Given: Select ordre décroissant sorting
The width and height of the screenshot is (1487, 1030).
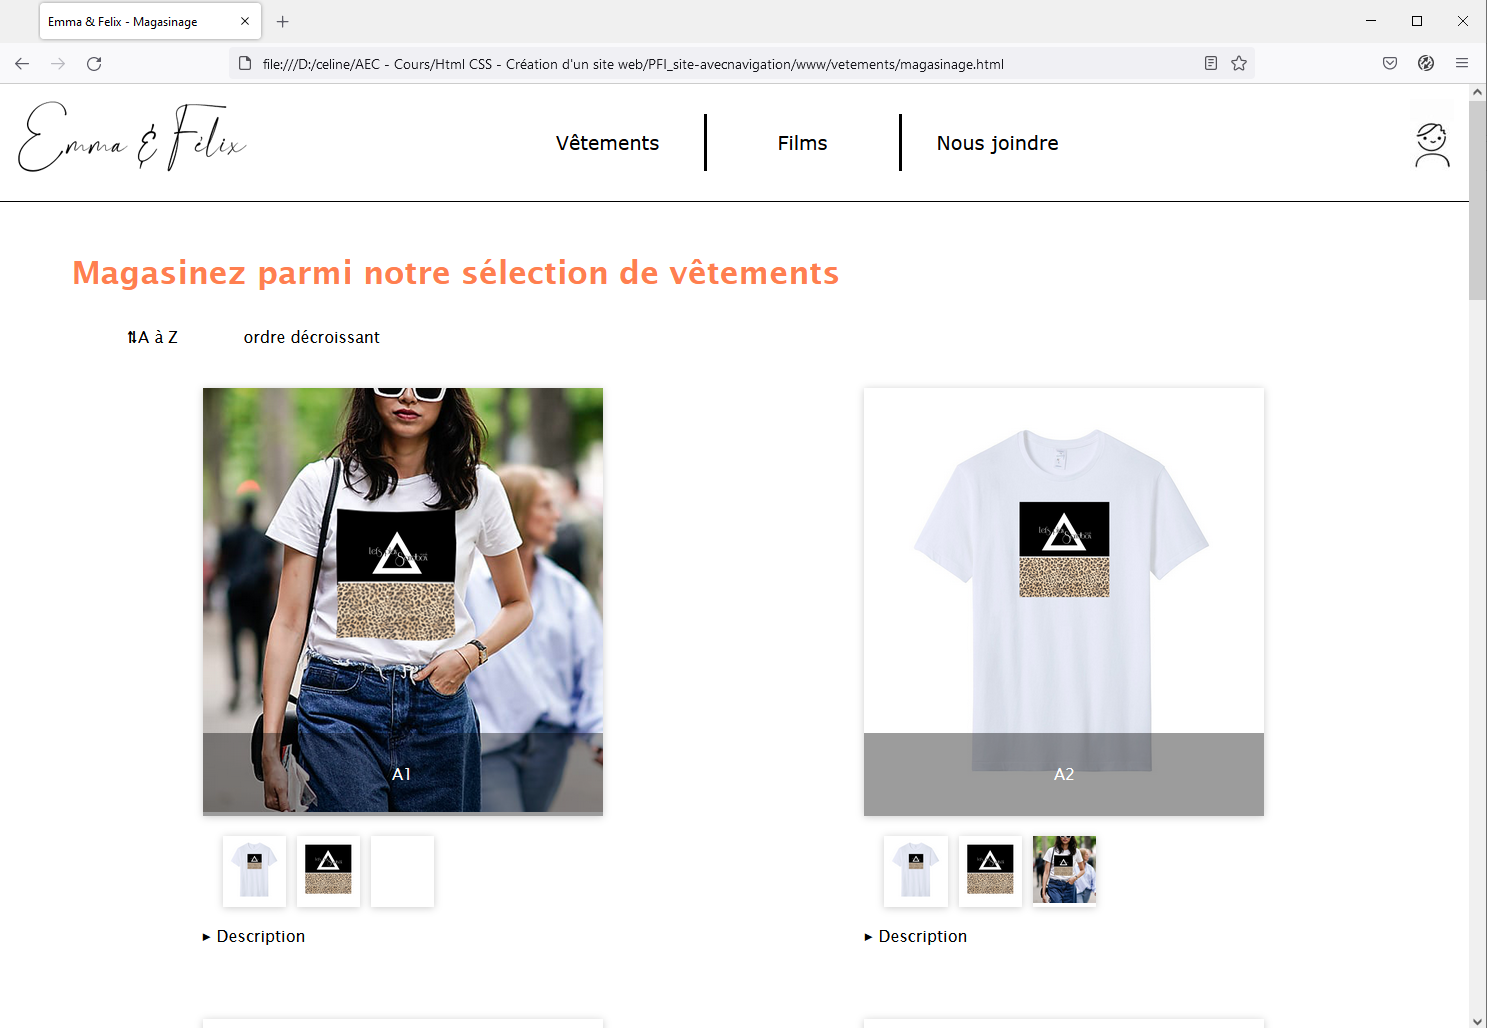Looking at the screenshot, I should click(312, 338).
